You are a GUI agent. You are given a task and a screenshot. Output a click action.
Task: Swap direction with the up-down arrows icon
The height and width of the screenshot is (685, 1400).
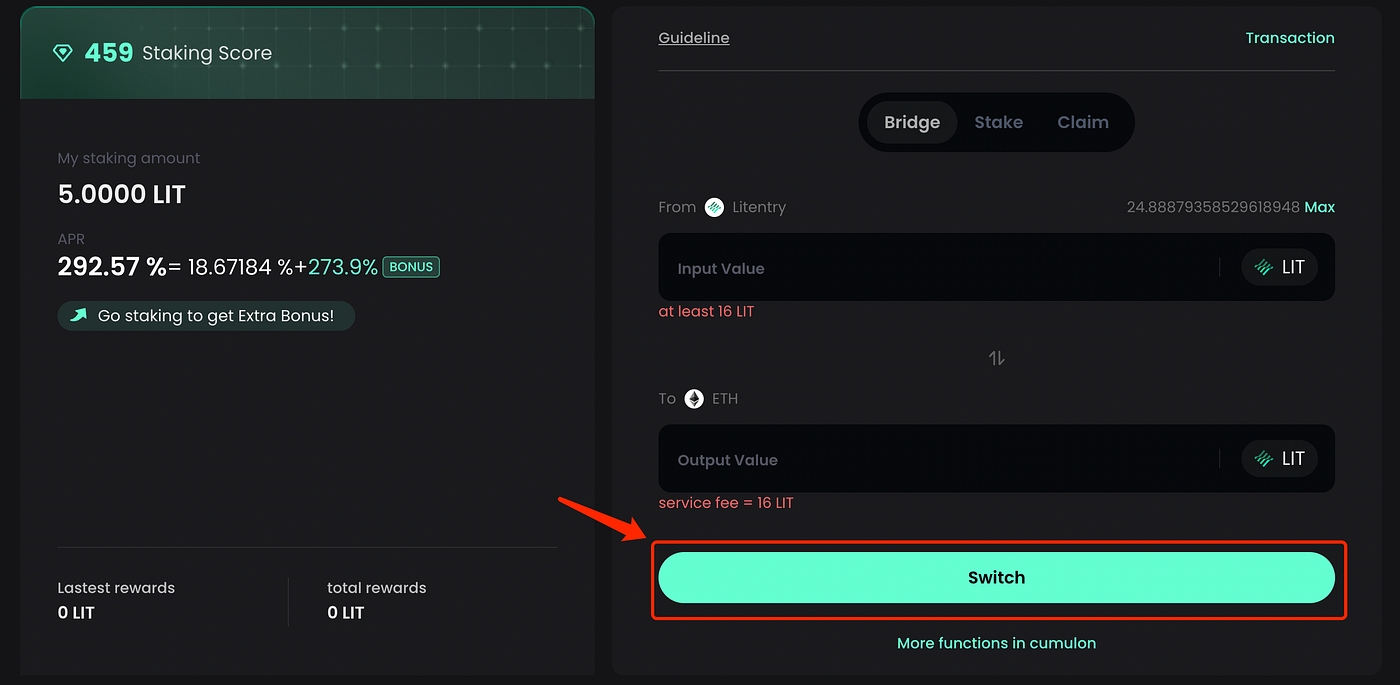point(996,357)
